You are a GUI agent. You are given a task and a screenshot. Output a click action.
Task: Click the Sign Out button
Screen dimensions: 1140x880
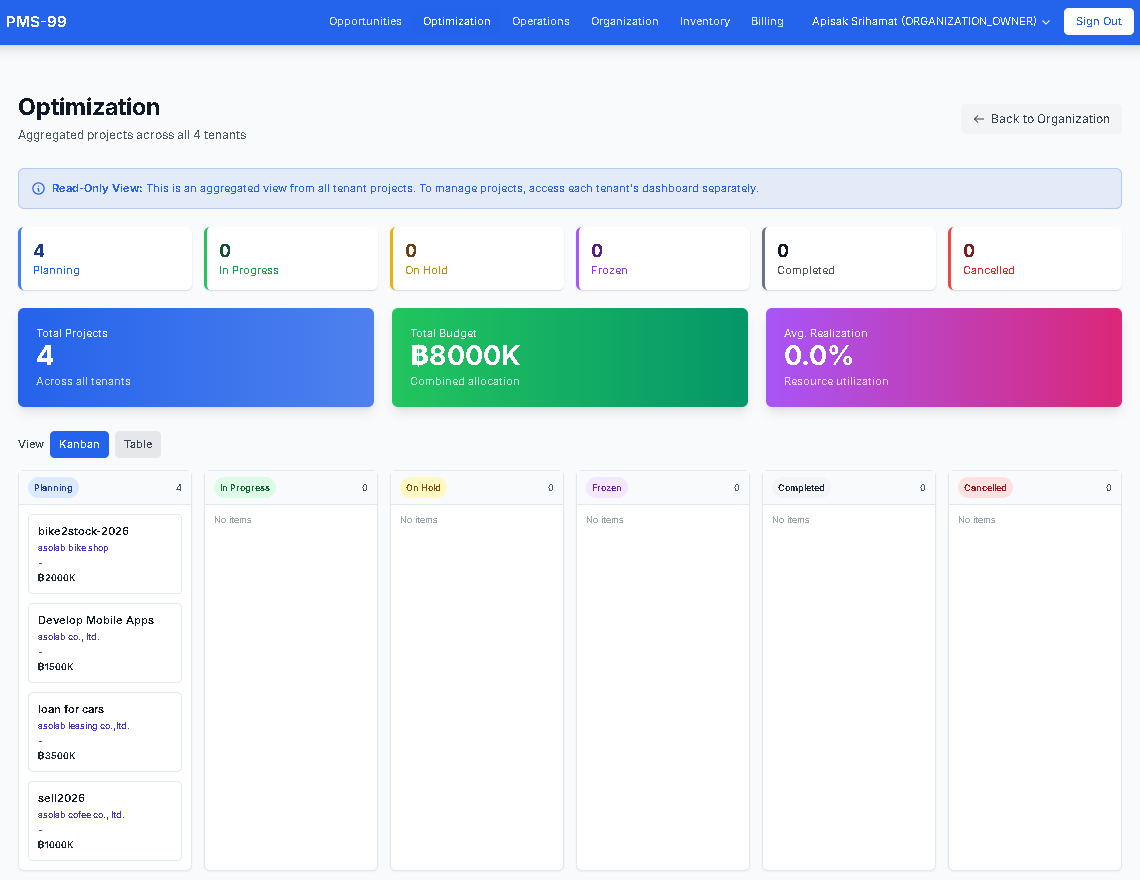[1098, 21]
